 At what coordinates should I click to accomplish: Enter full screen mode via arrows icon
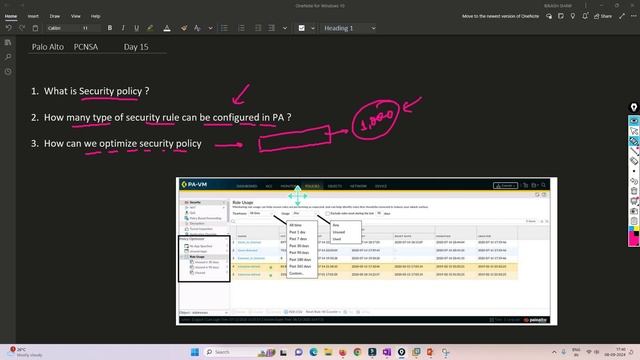tap(622, 16)
